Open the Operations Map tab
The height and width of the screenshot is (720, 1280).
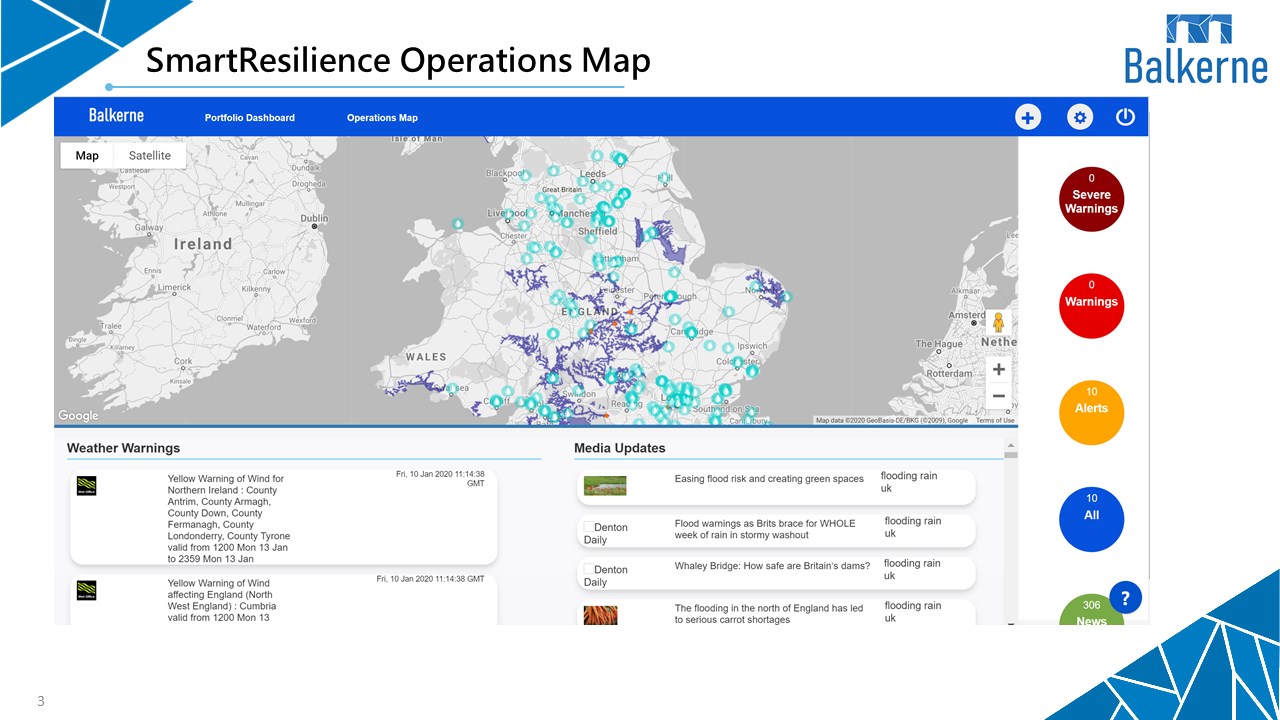coord(382,118)
